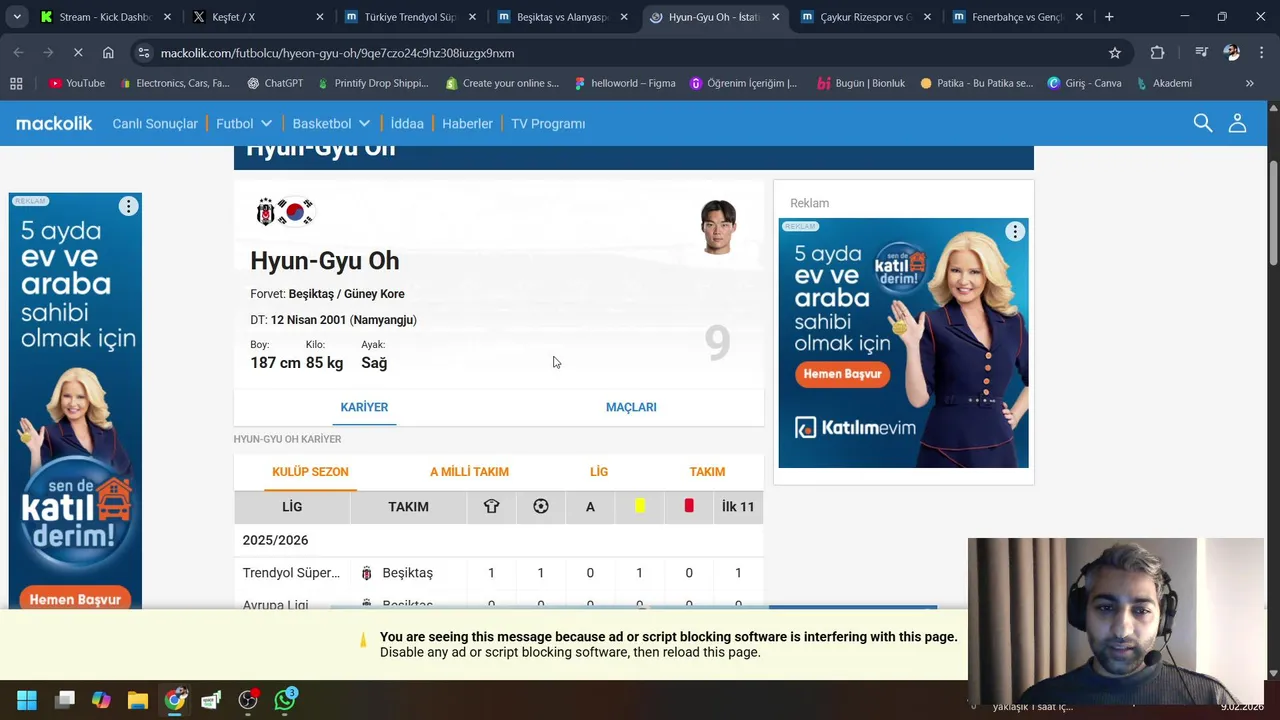This screenshot has height=720, width=1280.
Task: Open OBS Studio from taskbar
Action: (x=248, y=700)
